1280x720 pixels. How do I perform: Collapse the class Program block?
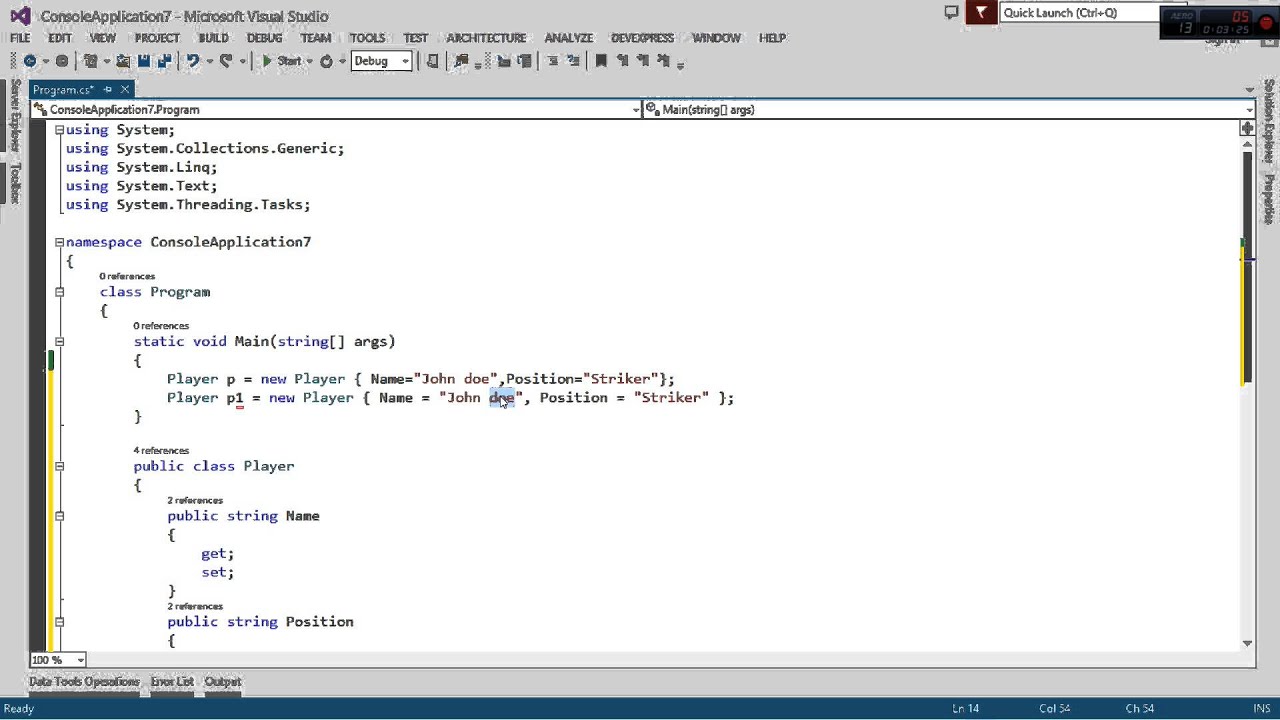pos(59,292)
